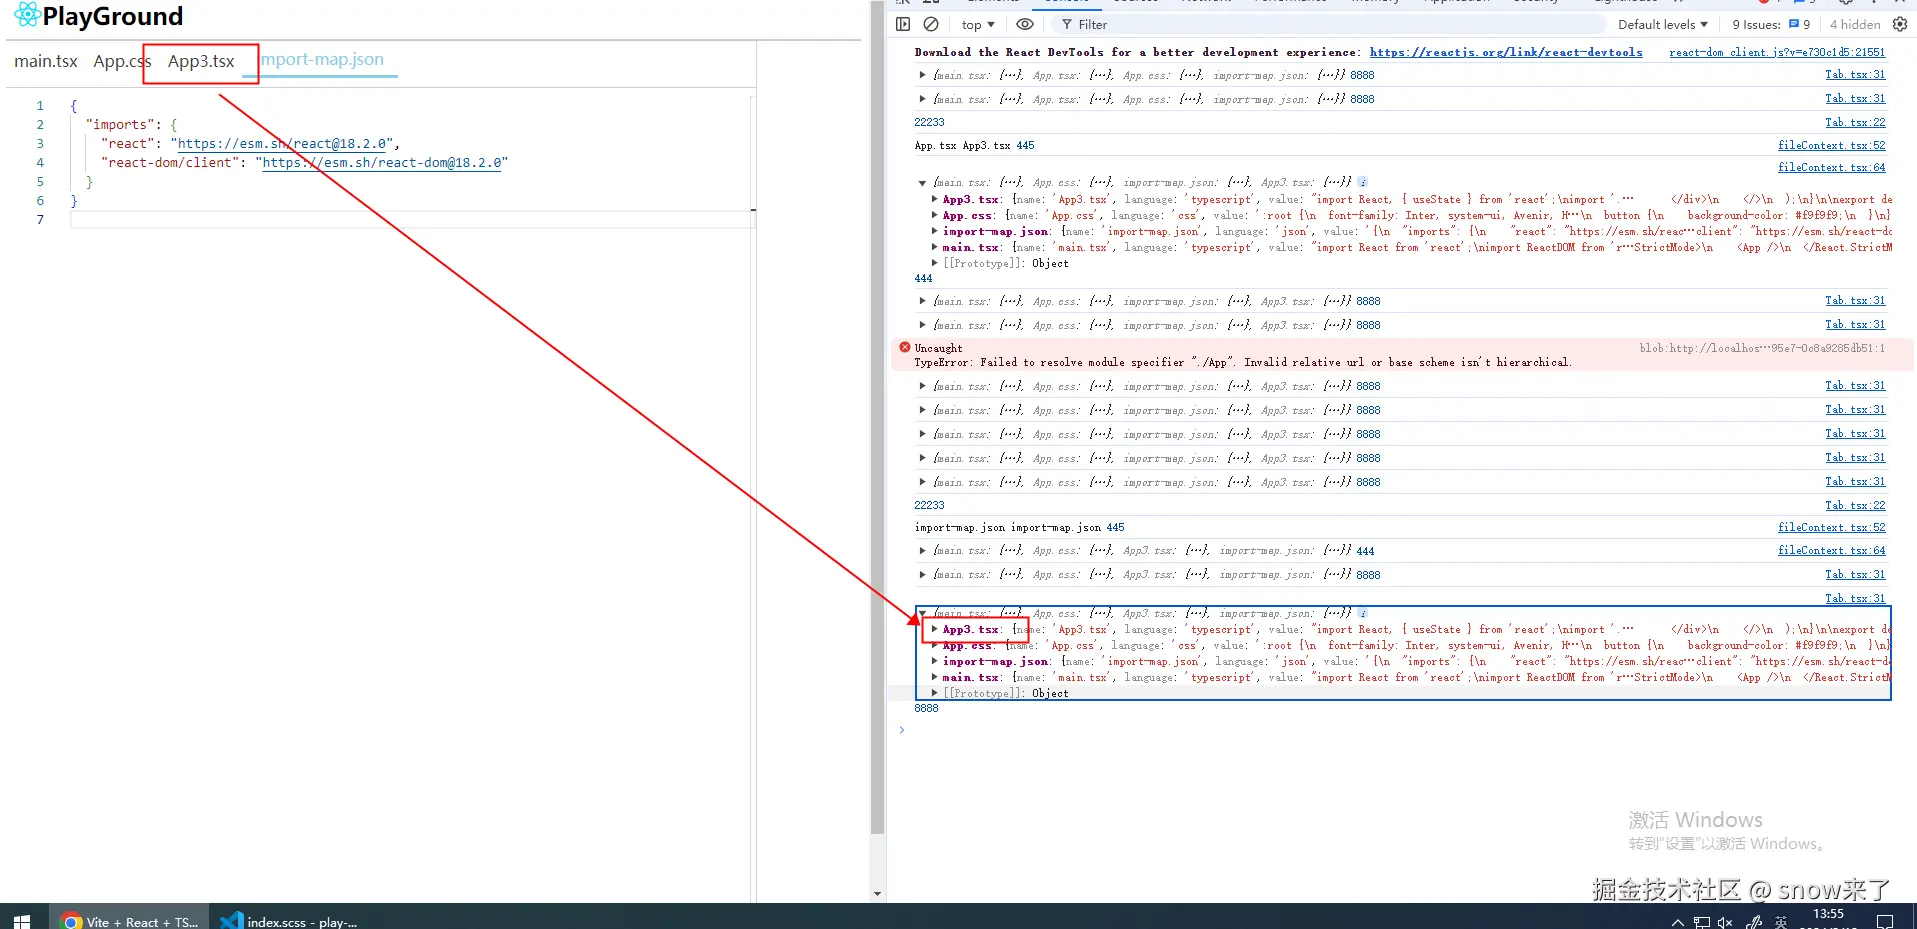The height and width of the screenshot is (929, 1917).
Task: Open the main.tsx file tab
Action: pos(46,61)
